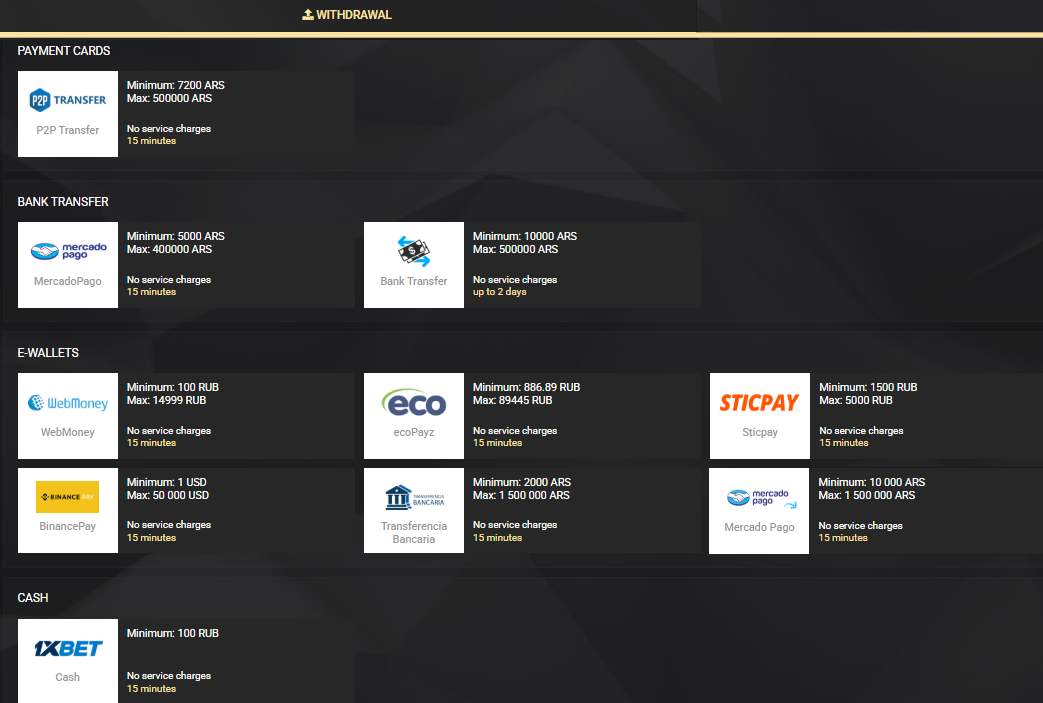The height and width of the screenshot is (703, 1043).
Task: Click the E-Wallets section heading
Action: (x=48, y=353)
